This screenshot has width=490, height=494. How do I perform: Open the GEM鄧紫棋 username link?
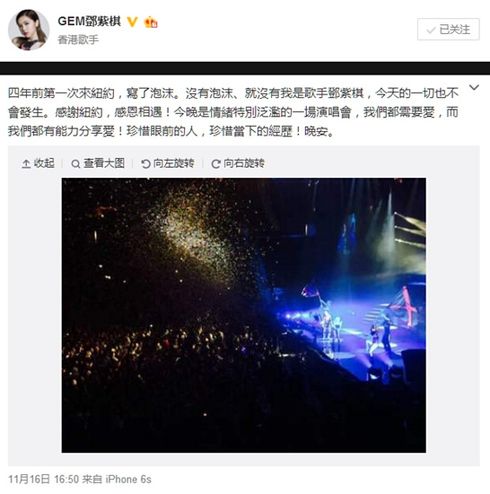click(x=89, y=21)
